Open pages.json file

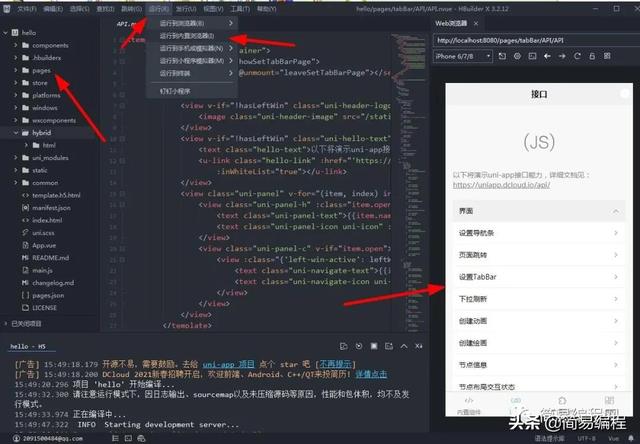pyautogui.click(x=48, y=295)
